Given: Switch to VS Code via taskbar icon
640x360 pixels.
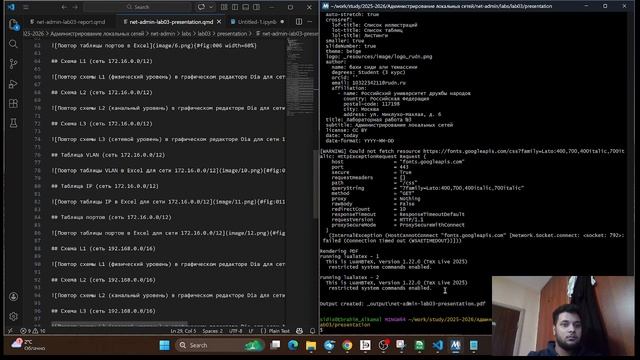Looking at the screenshot, I should pyautogui.click(x=438, y=345).
